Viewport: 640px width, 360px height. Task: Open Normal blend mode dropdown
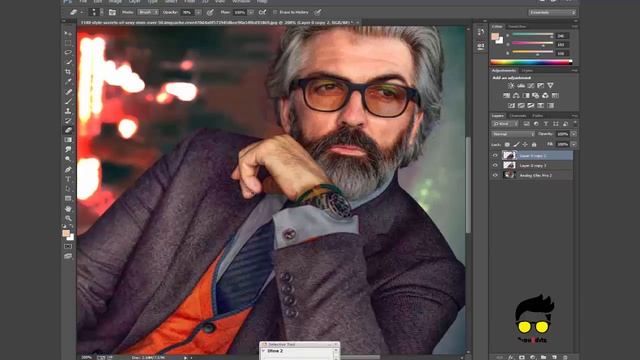513,134
